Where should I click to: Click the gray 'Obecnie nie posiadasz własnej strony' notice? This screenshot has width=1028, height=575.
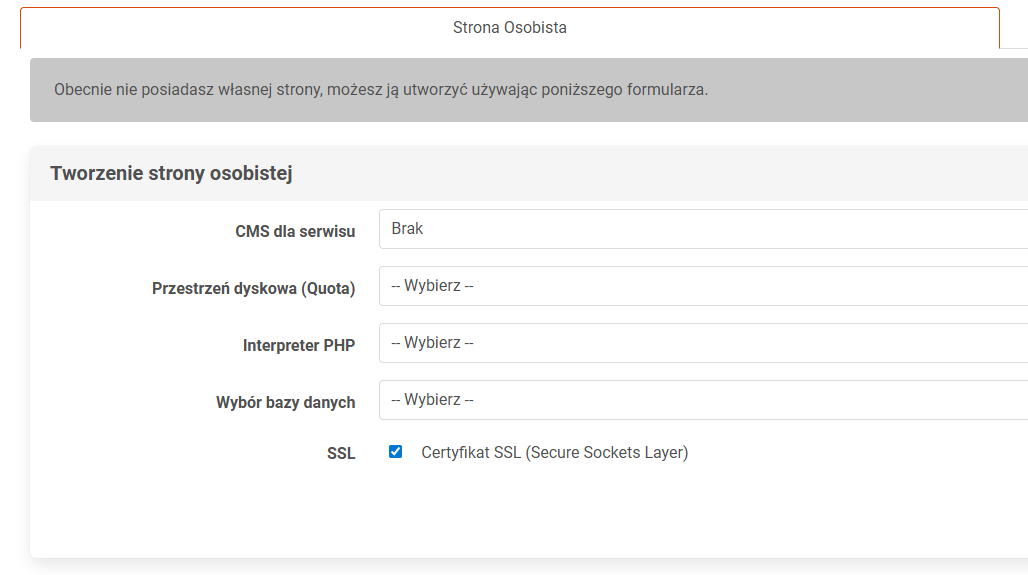tap(380, 90)
